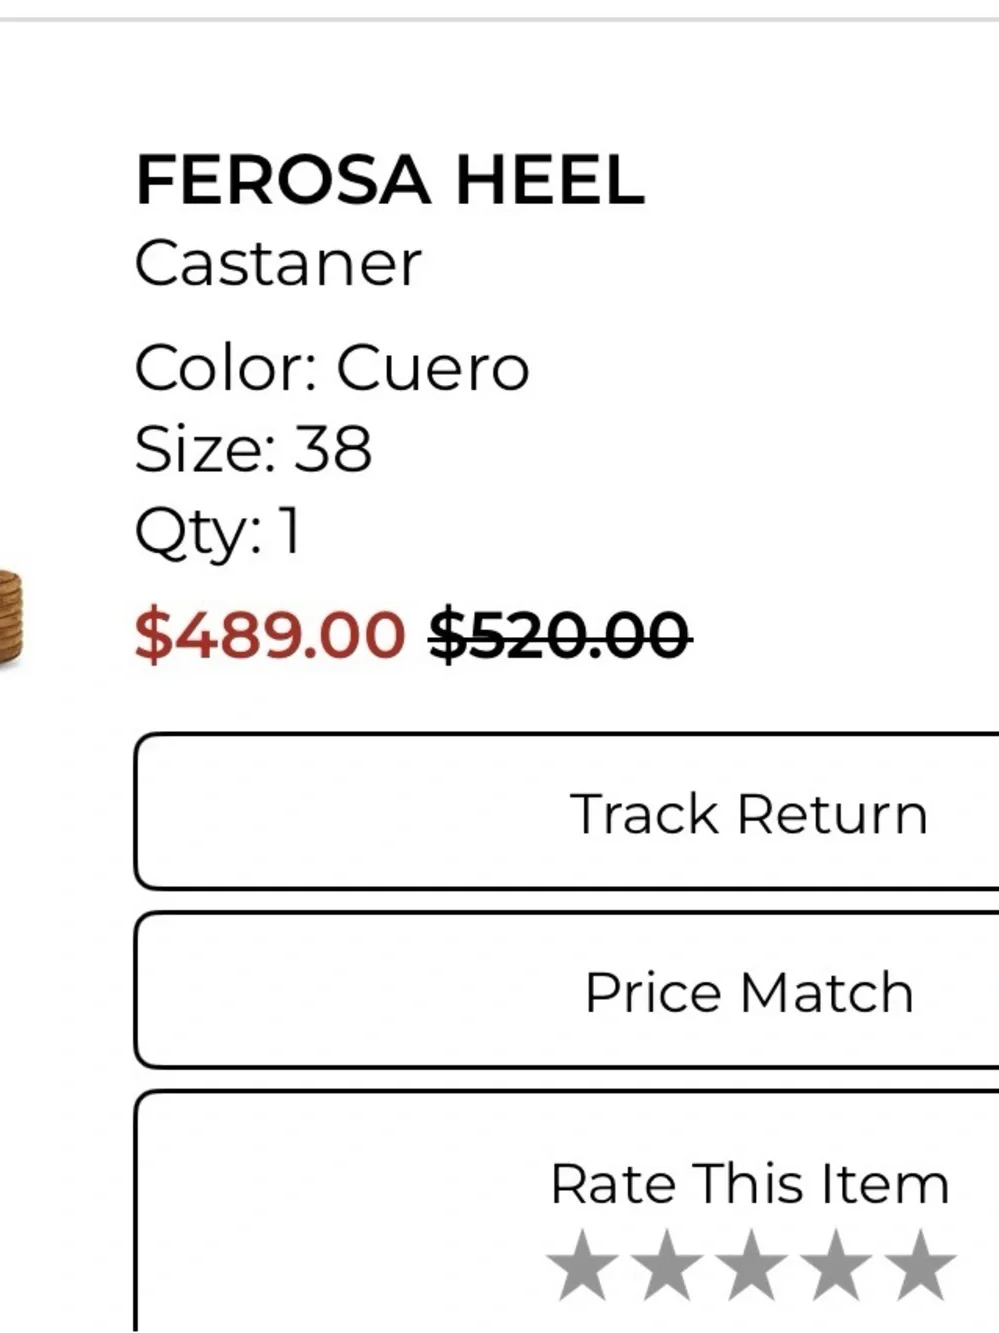
Task: Select the quantity value 1
Action: click(x=289, y=530)
